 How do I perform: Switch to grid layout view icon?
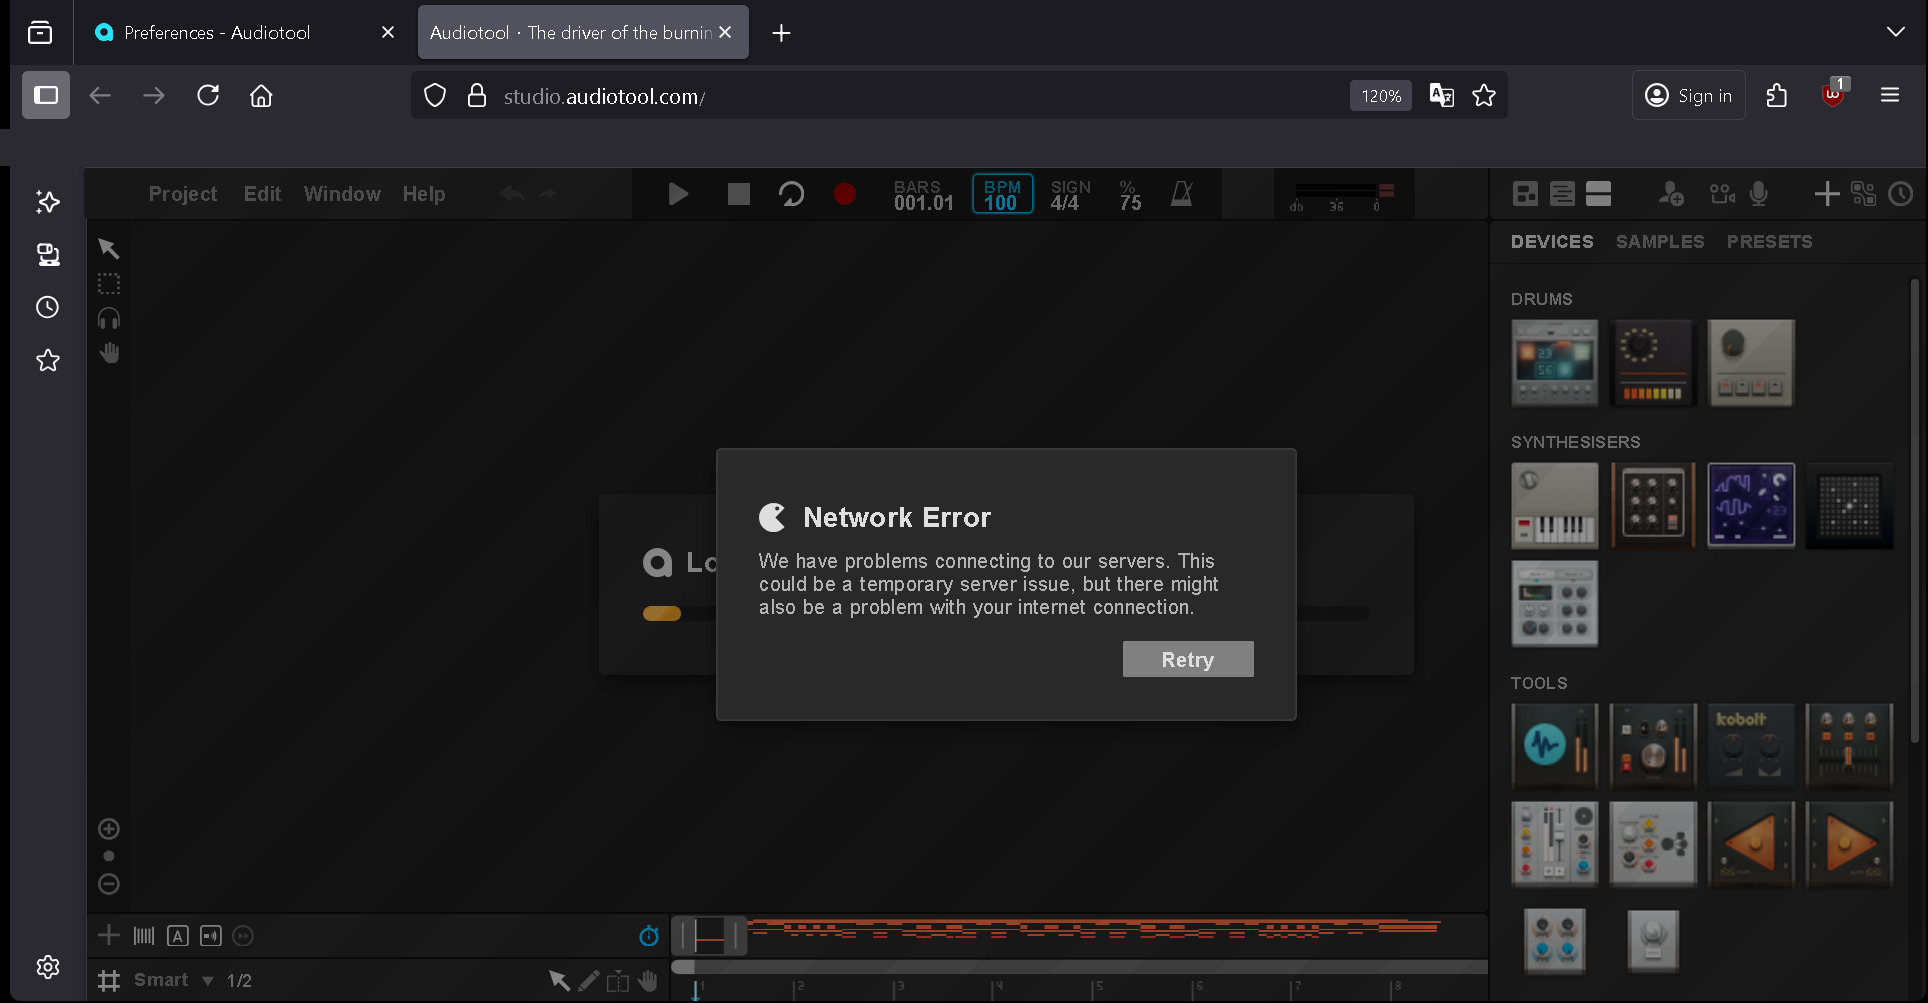tap(1525, 194)
